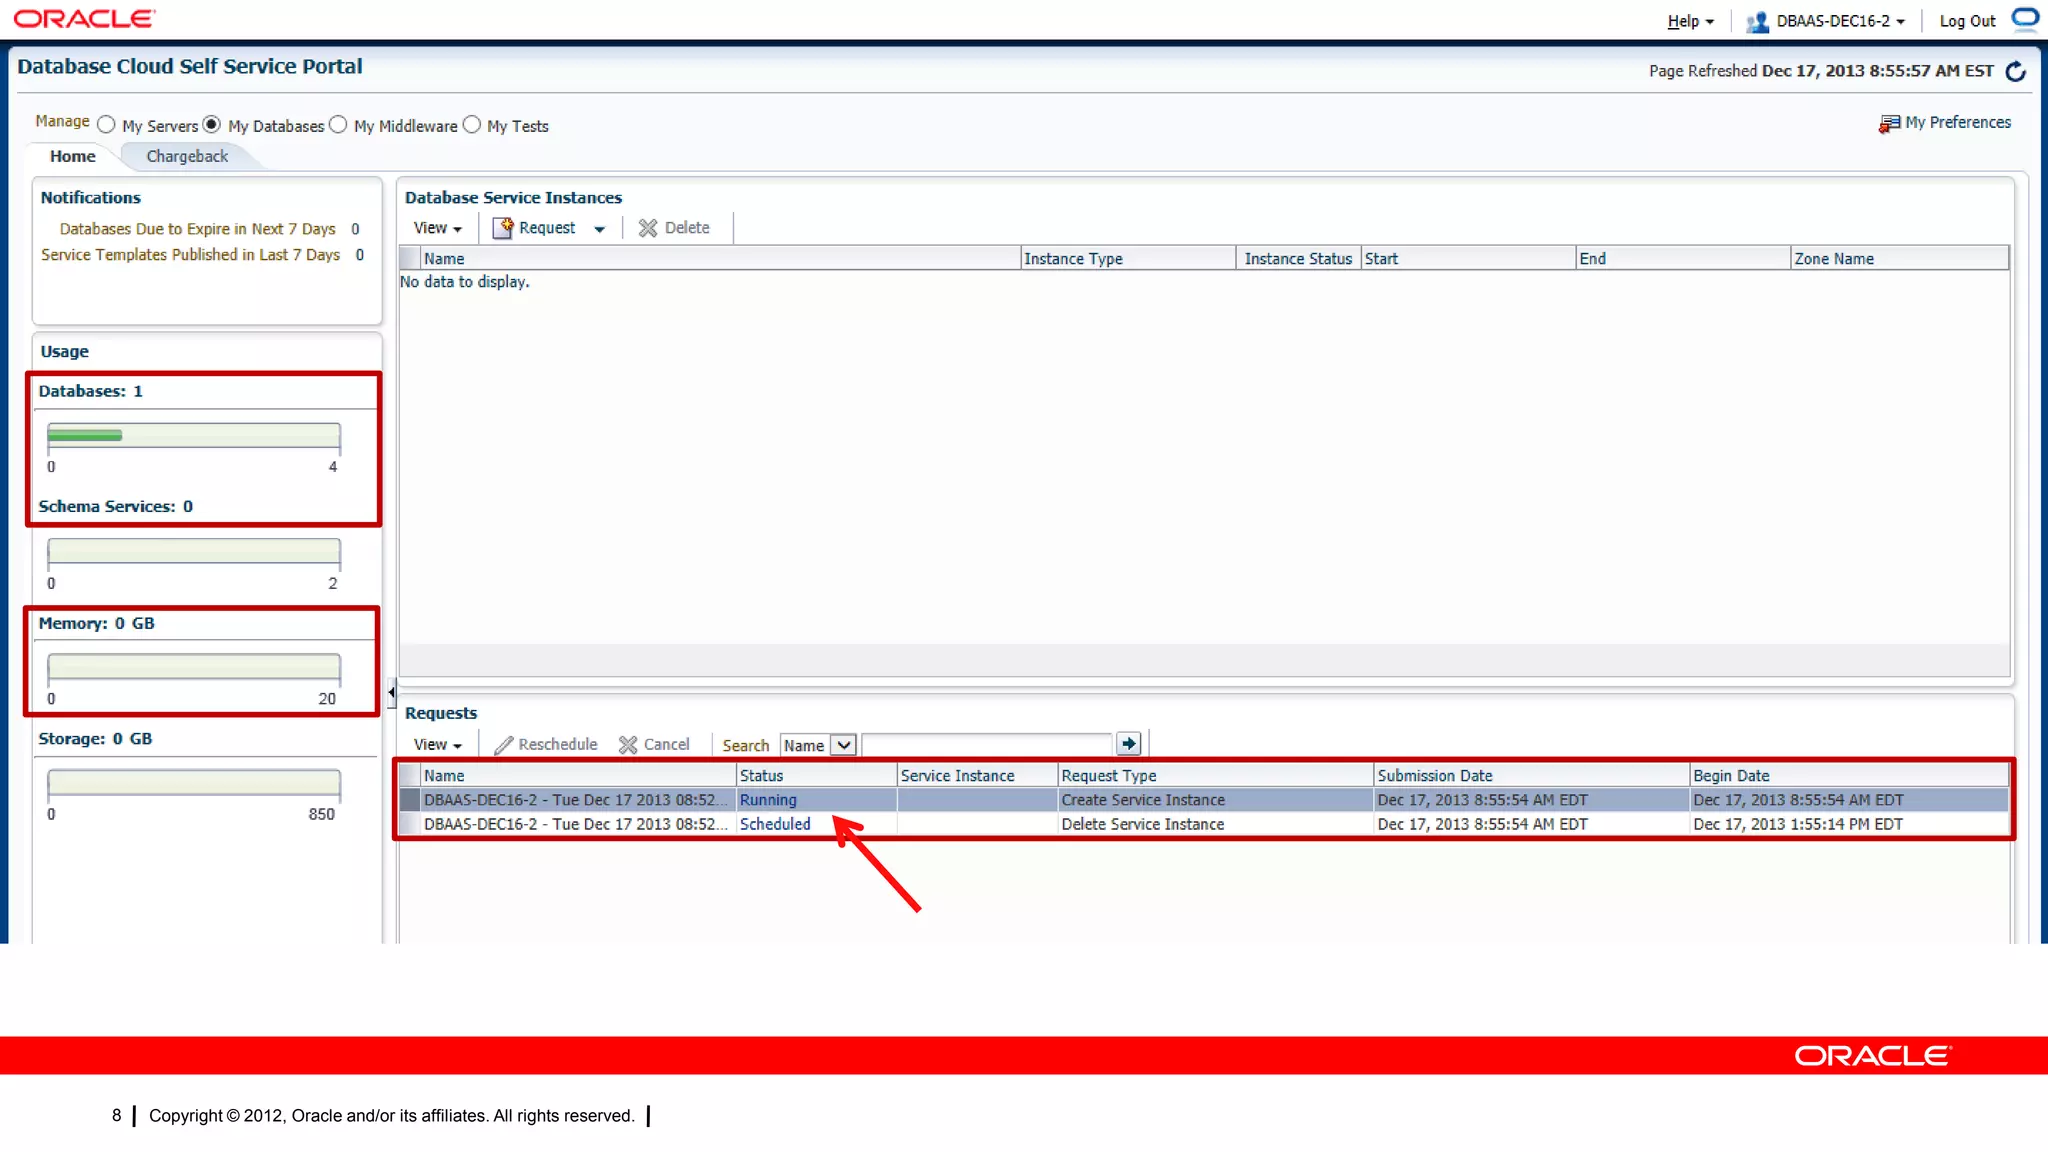Click the search go arrow button
This screenshot has height=1152, width=2048.
click(x=1129, y=744)
